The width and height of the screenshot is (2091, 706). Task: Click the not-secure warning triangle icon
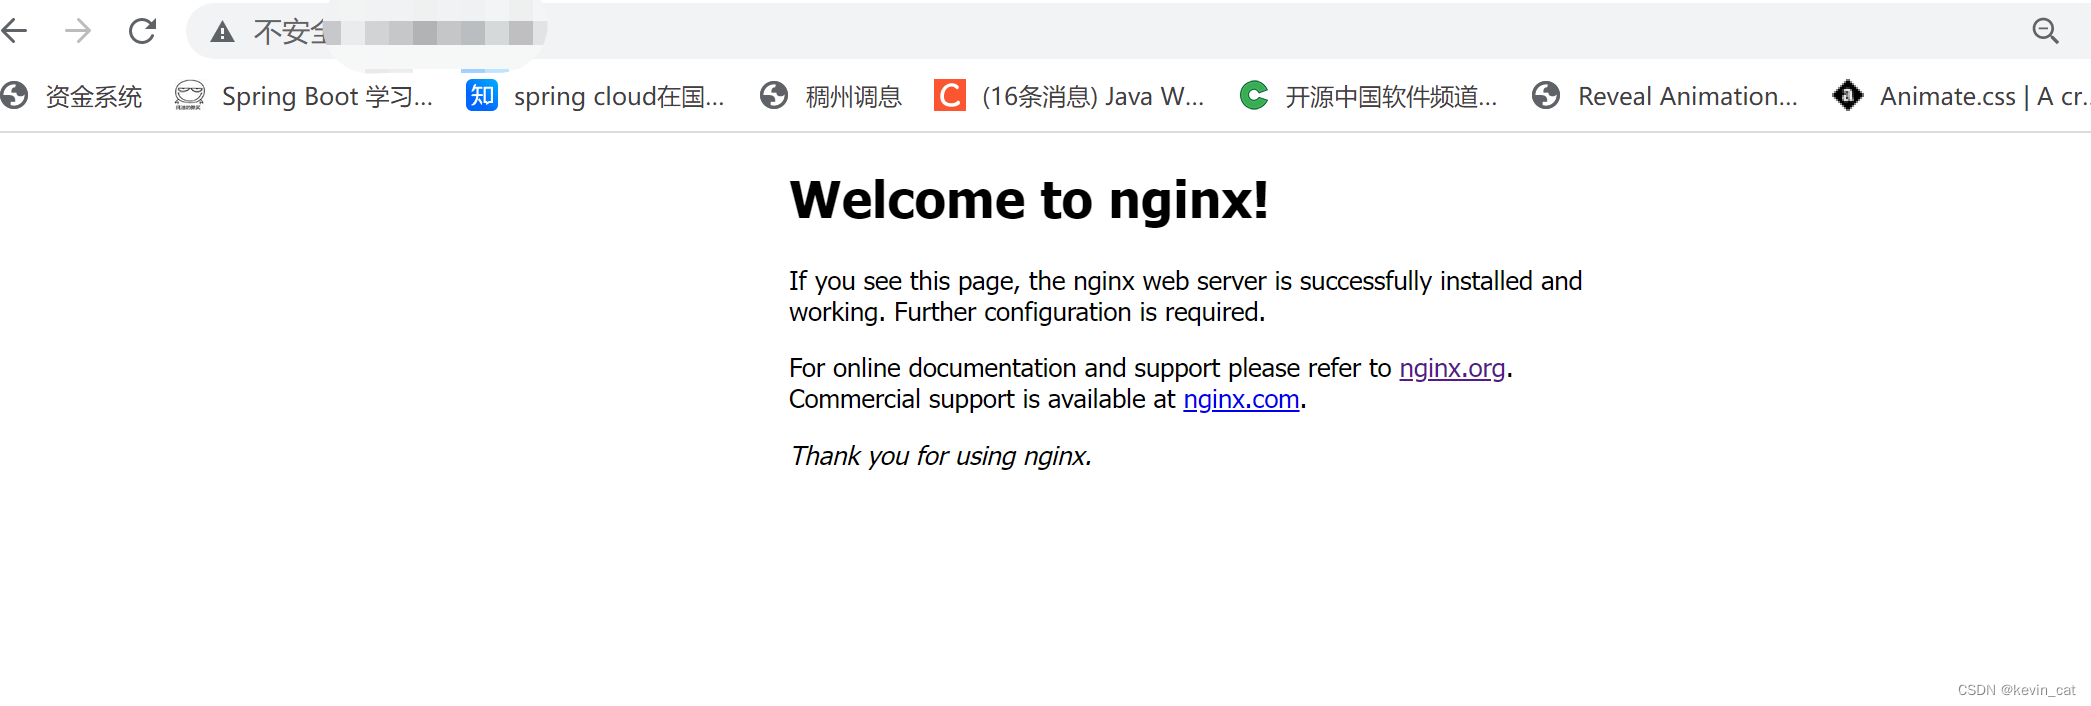222,32
